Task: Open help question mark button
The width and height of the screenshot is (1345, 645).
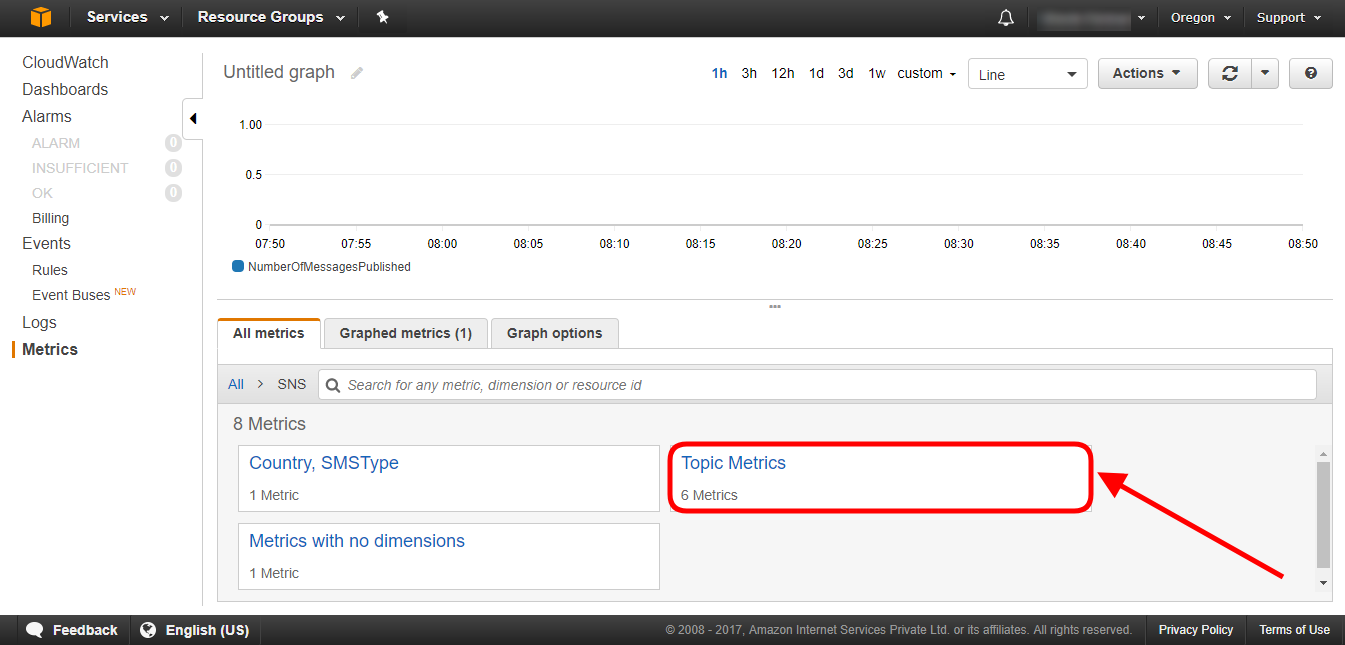Action: pyautogui.click(x=1311, y=73)
